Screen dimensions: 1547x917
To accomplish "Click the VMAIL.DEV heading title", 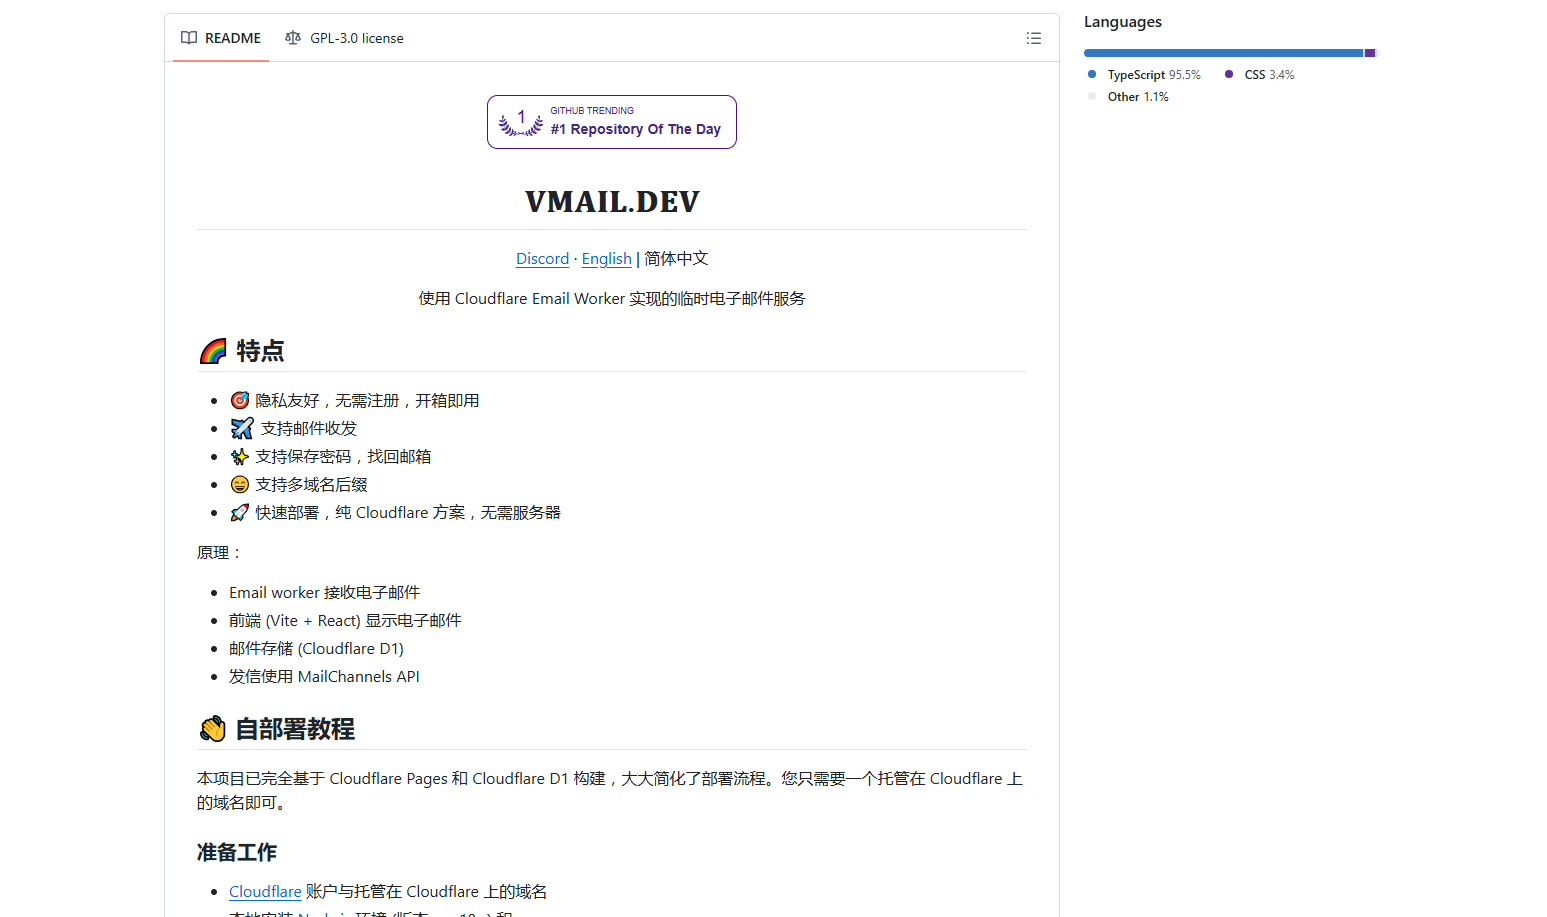I will tap(612, 202).
